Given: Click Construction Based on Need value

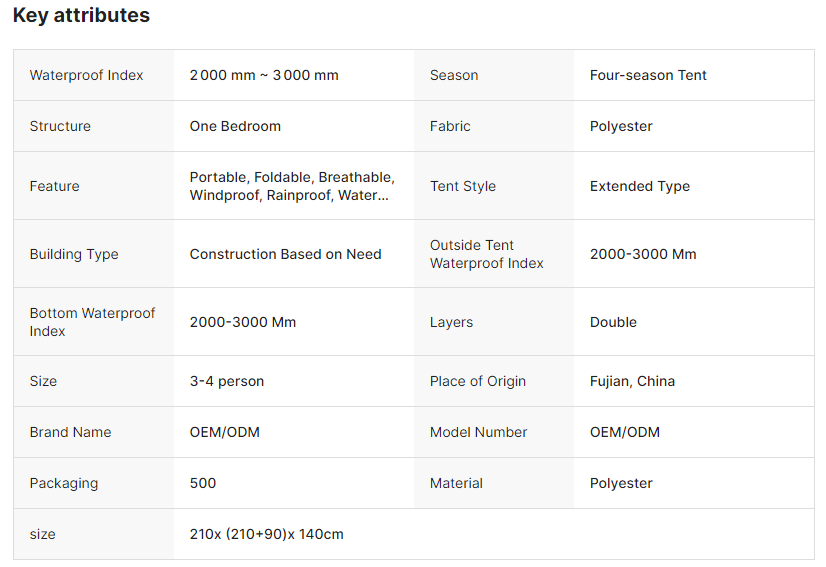Looking at the screenshot, I should (x=285, y=254).
